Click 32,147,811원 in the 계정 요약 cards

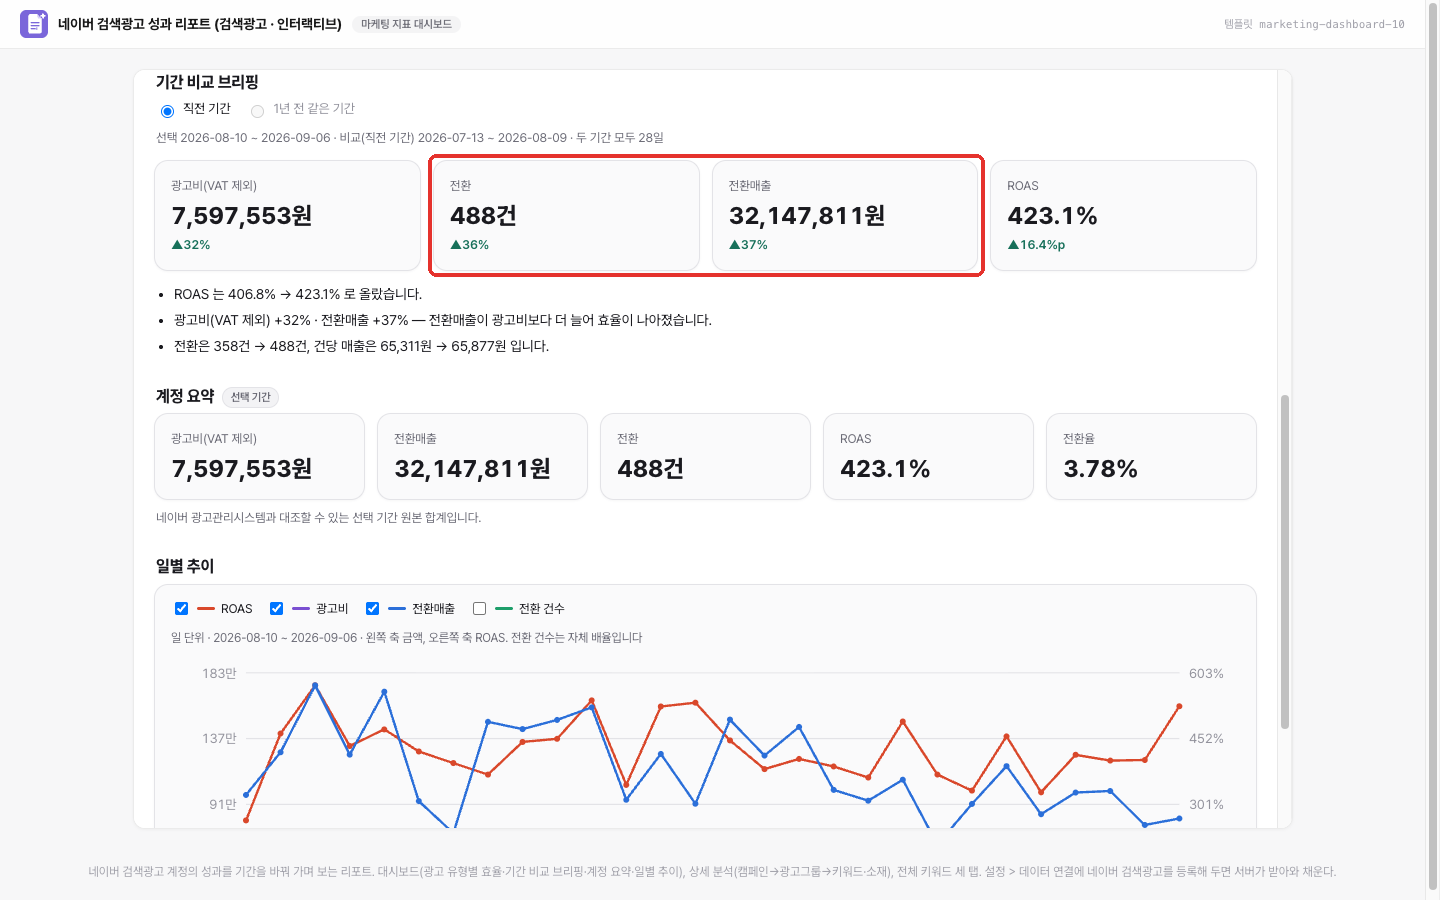(472, 469)
